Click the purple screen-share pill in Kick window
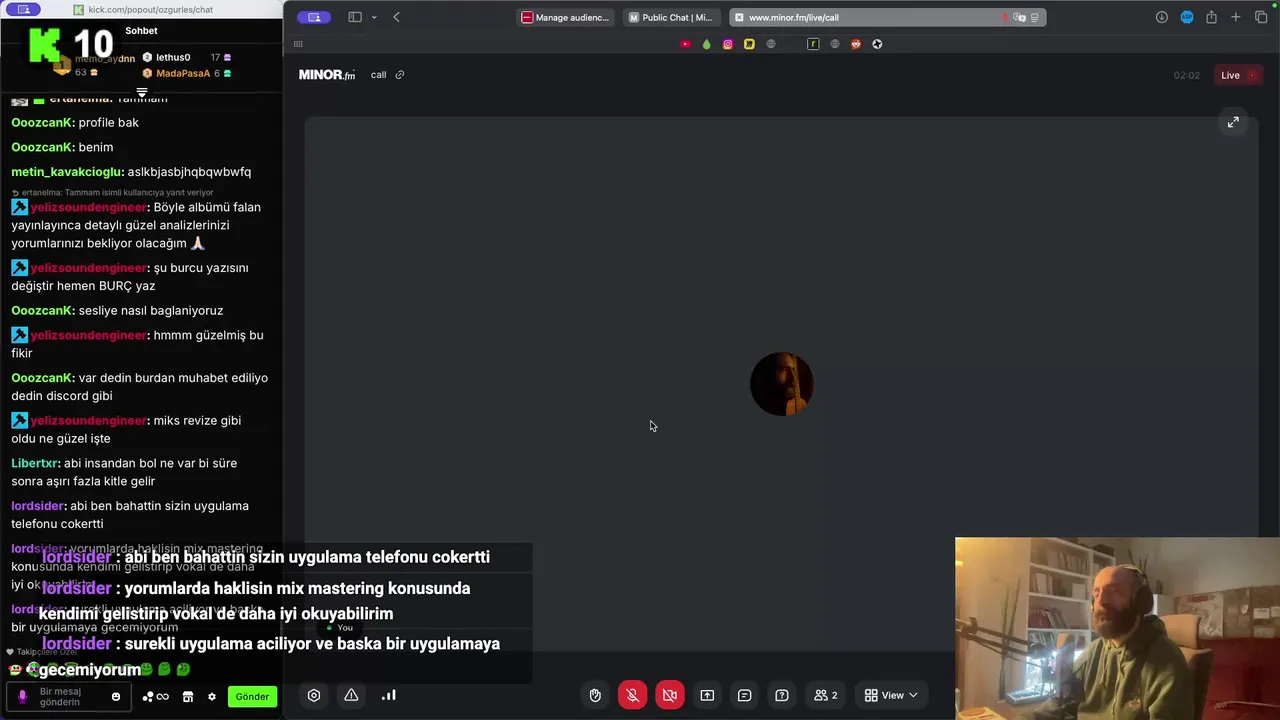 tap(23, 9)
